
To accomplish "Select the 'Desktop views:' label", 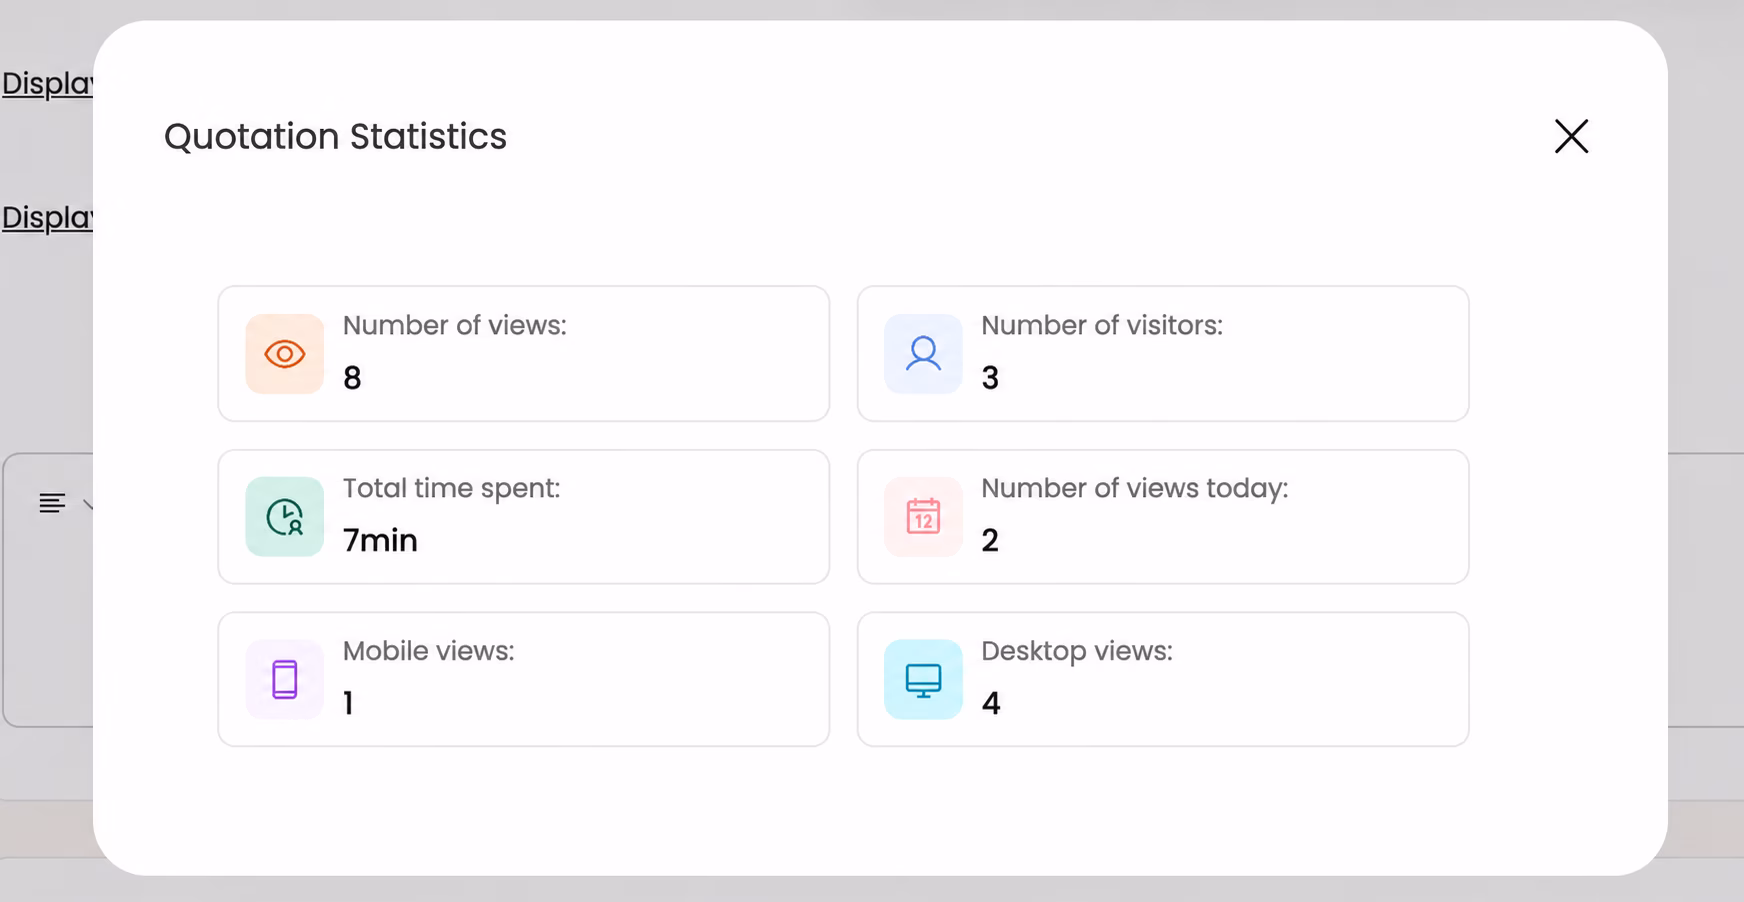I will coord(1077,651).
